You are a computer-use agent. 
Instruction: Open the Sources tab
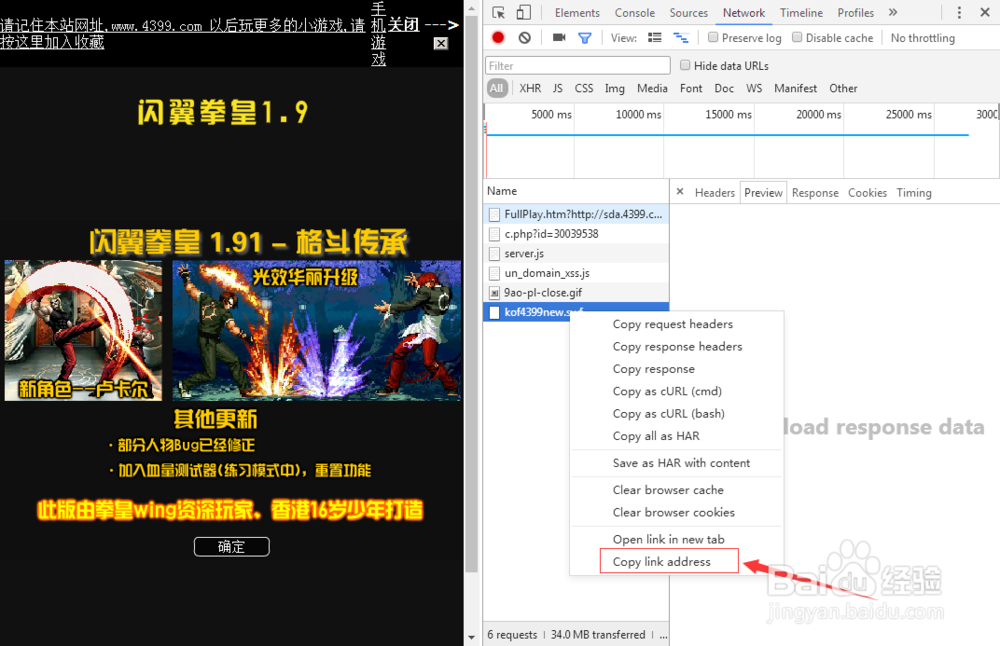pos(688,13)
